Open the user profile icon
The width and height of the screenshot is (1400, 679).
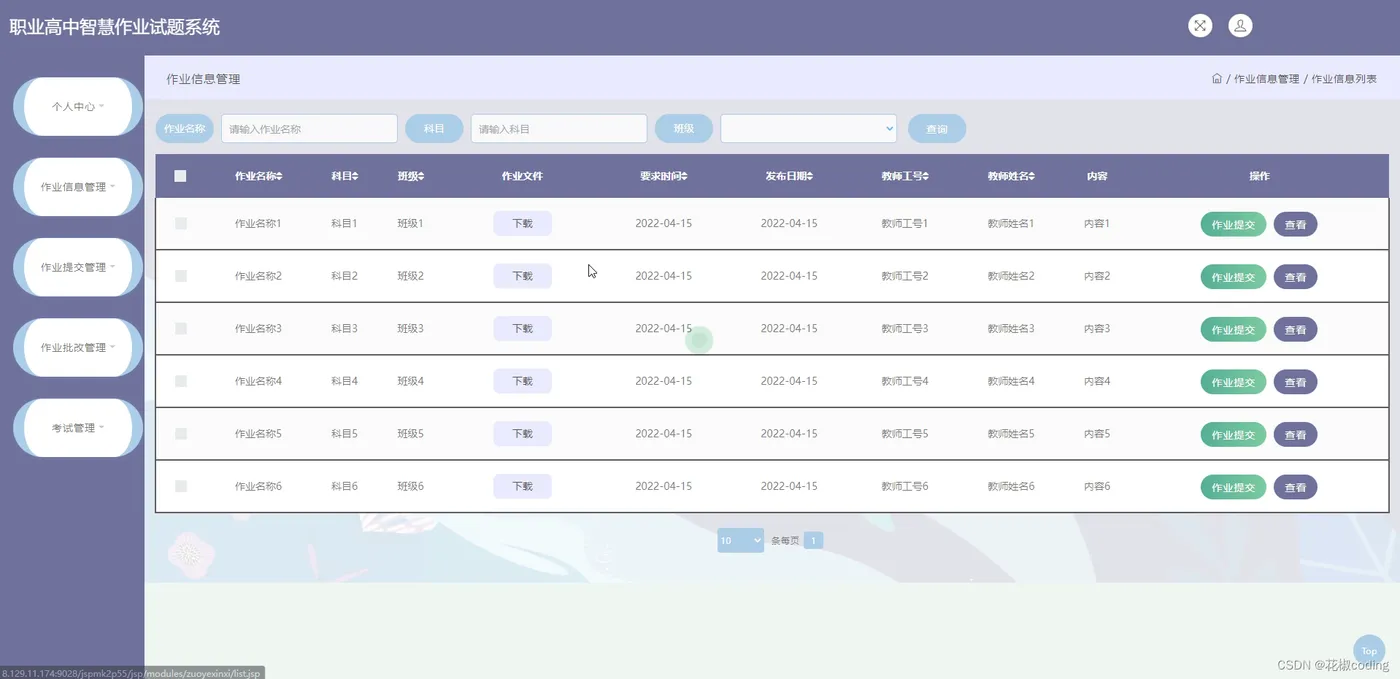tap(1240, 26)
